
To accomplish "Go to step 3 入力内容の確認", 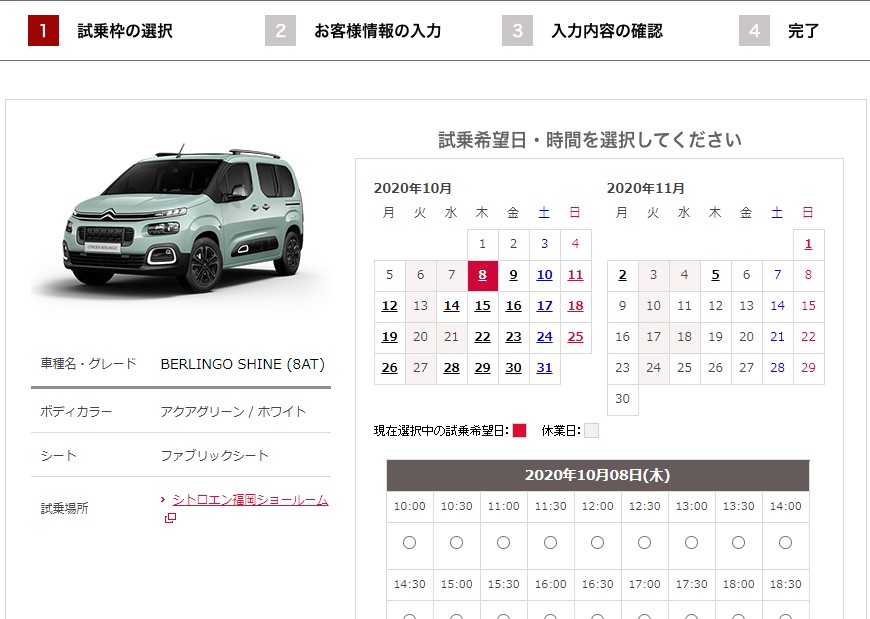I will click(583, 31).
